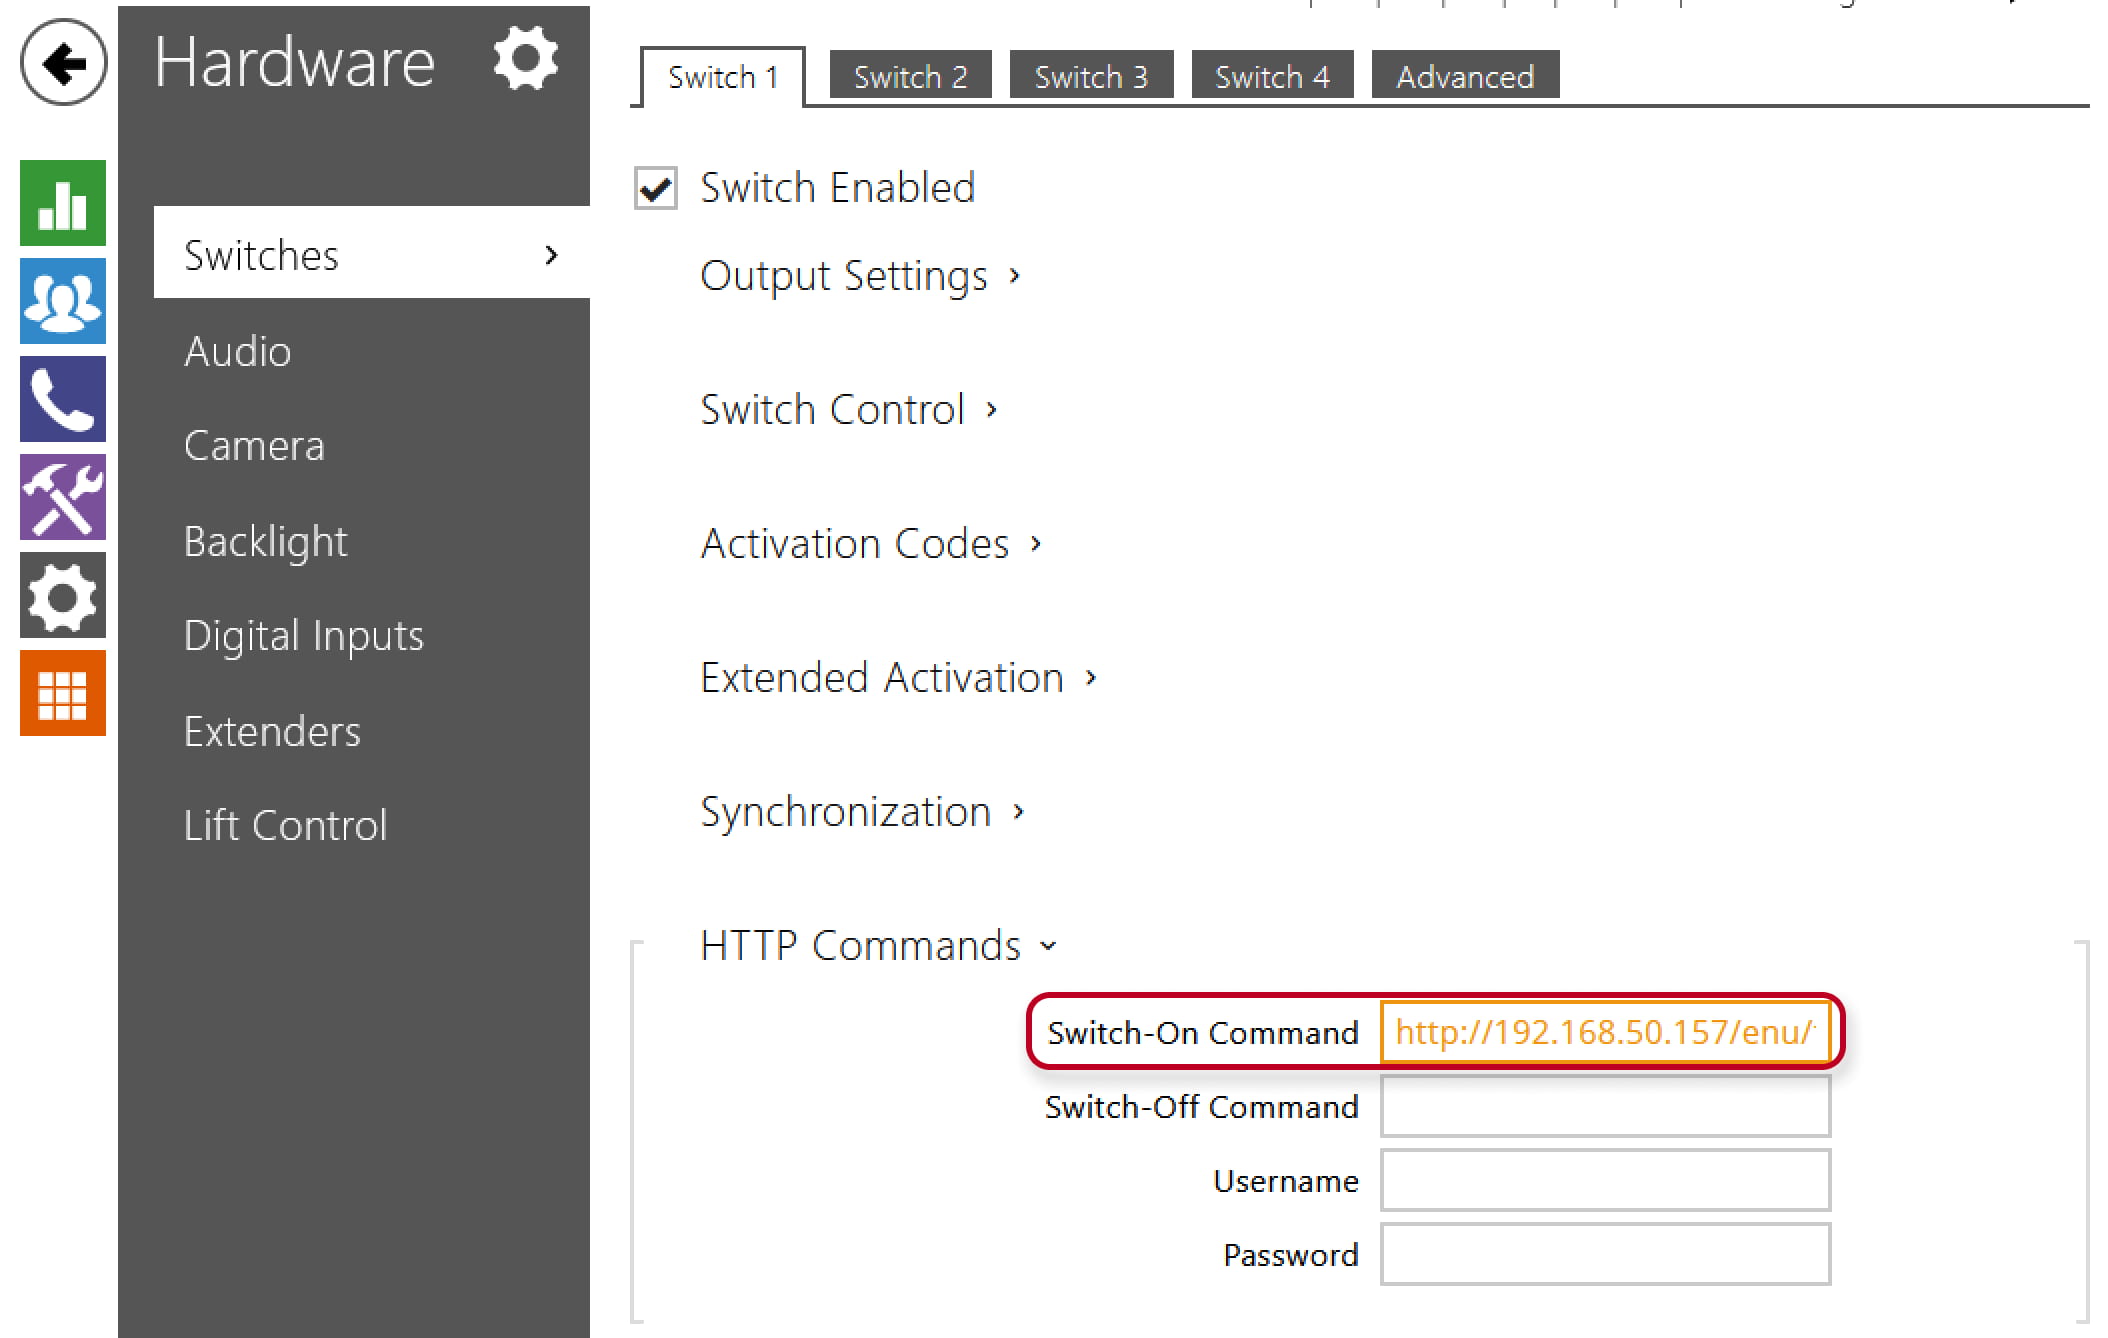Screen dimensions: 2108x1338
Task: Expand the Output Settings section
Action: tap(860, 276)
